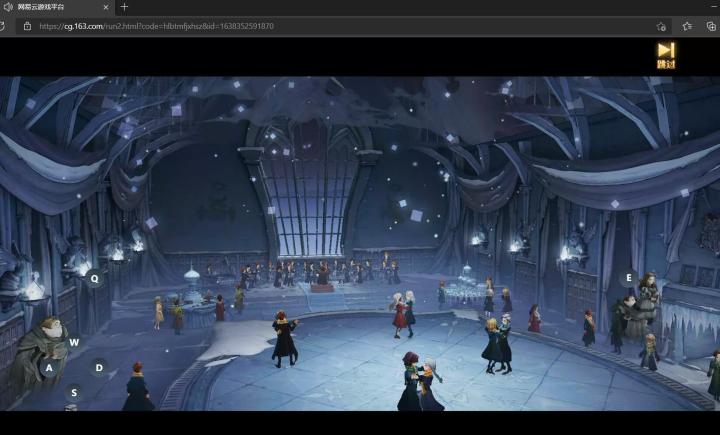Viewport: 720px width, 435px height.
Task: View site info via the lock icon
Action: pos(28,26)
